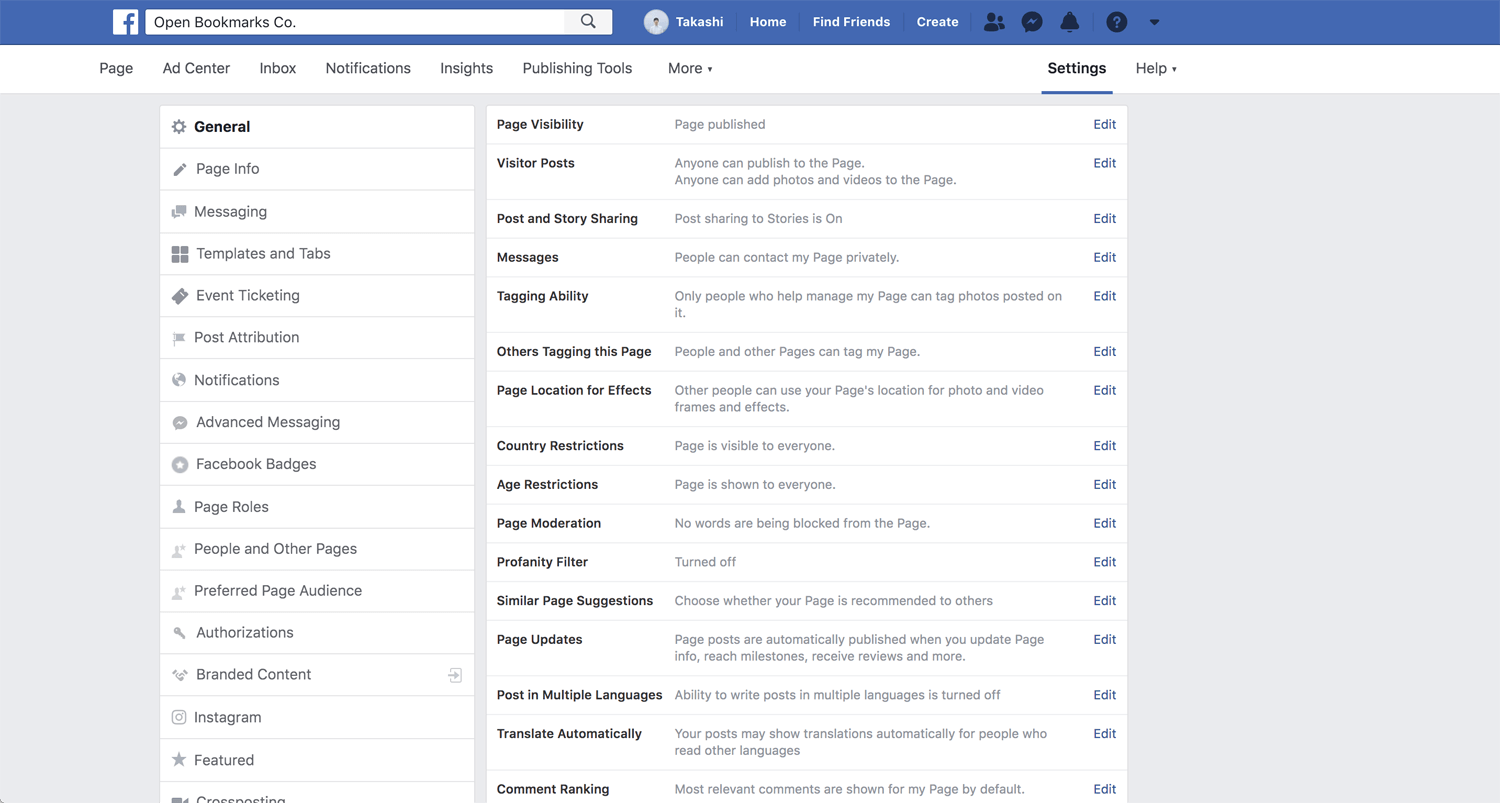Screen dimensions: 1500x803
Task: Click 'Page is visible to everyone.' text
Action: point(755,446)
